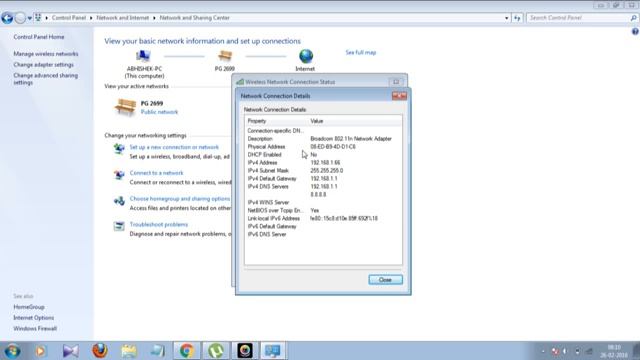Click the Back navigation arrow

point(7,18)
